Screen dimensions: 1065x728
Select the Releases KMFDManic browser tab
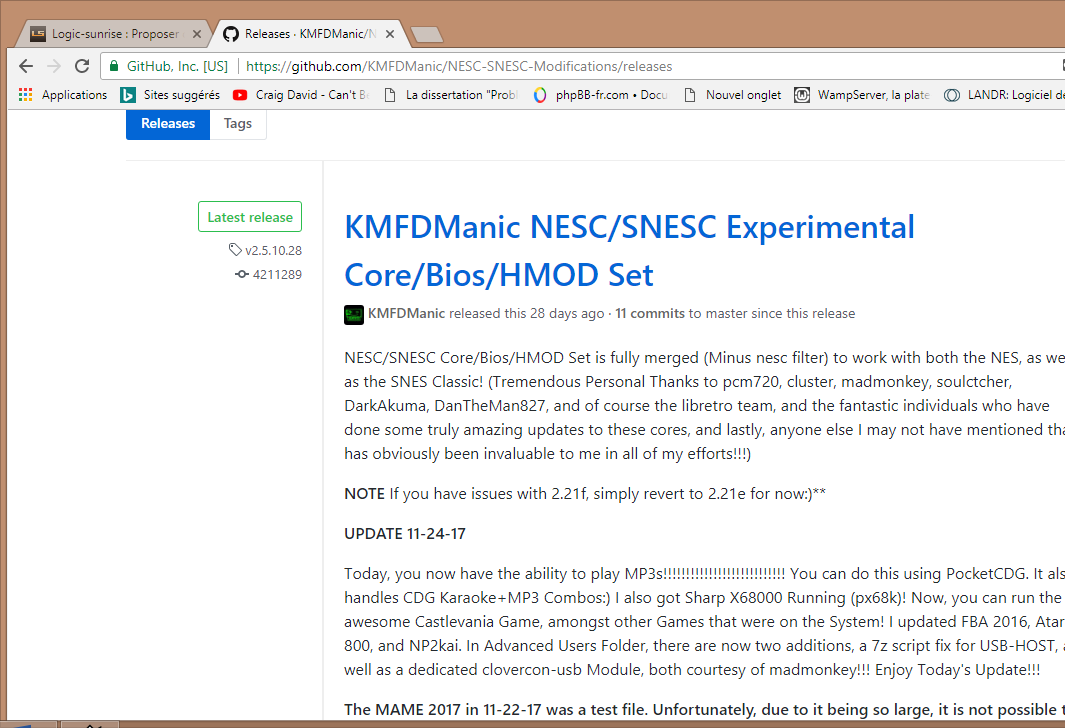(308, 34)
